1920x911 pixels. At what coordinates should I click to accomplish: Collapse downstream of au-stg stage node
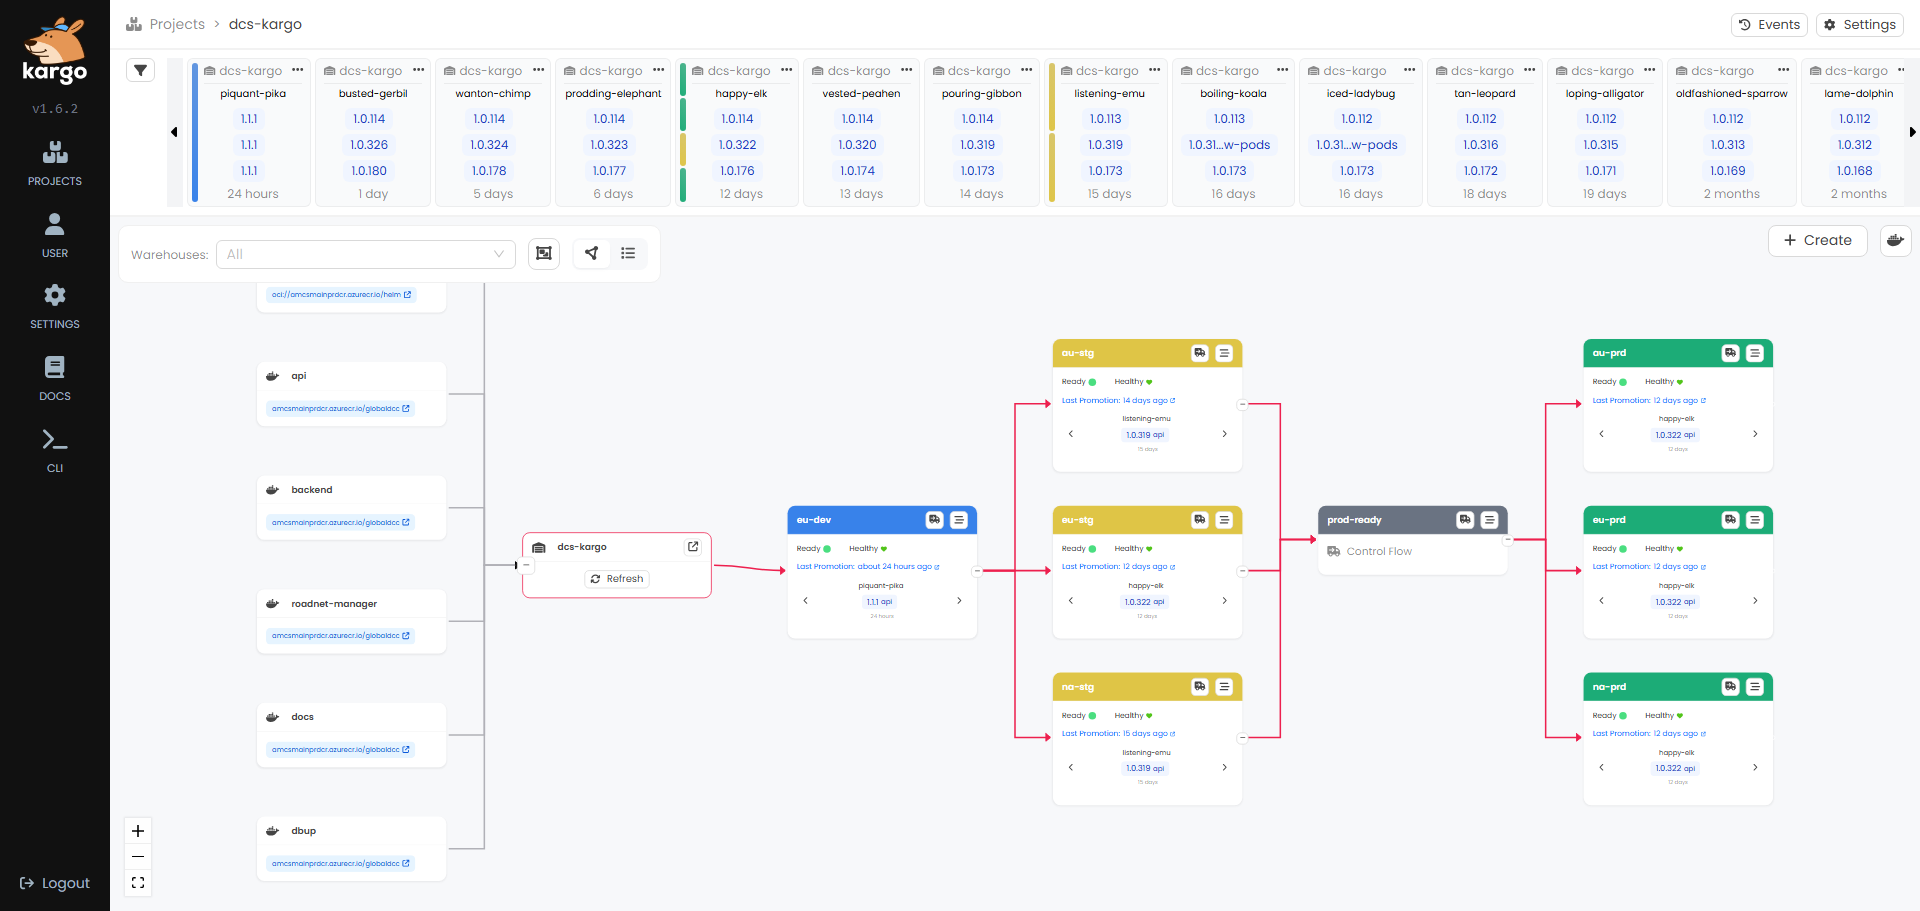(1242, 405)
